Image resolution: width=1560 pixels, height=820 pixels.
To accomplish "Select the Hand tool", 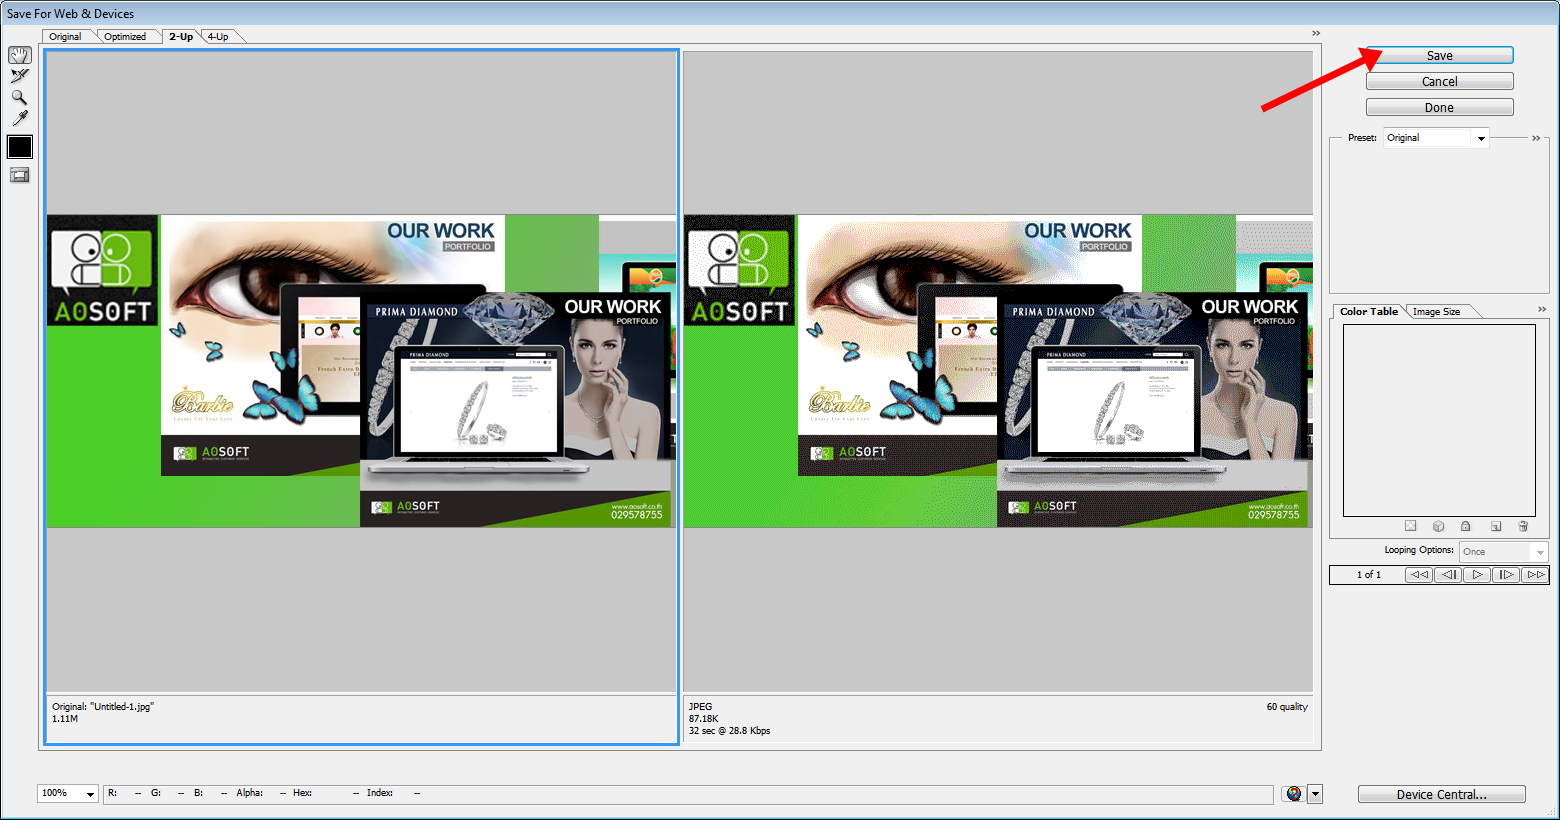I will 20,55.
